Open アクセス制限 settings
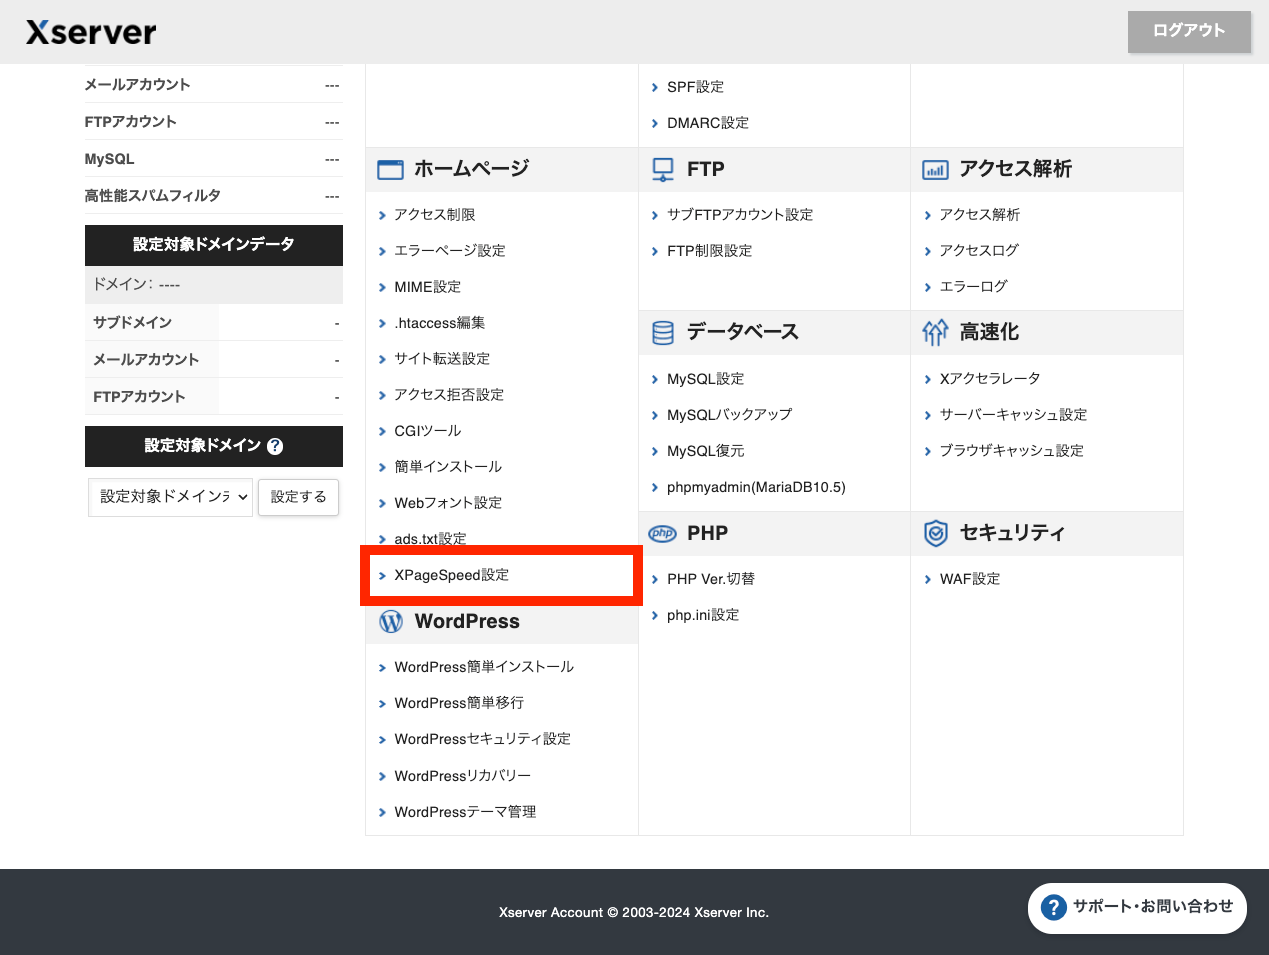The image size is (1269, 955). (x=435, y=215)
